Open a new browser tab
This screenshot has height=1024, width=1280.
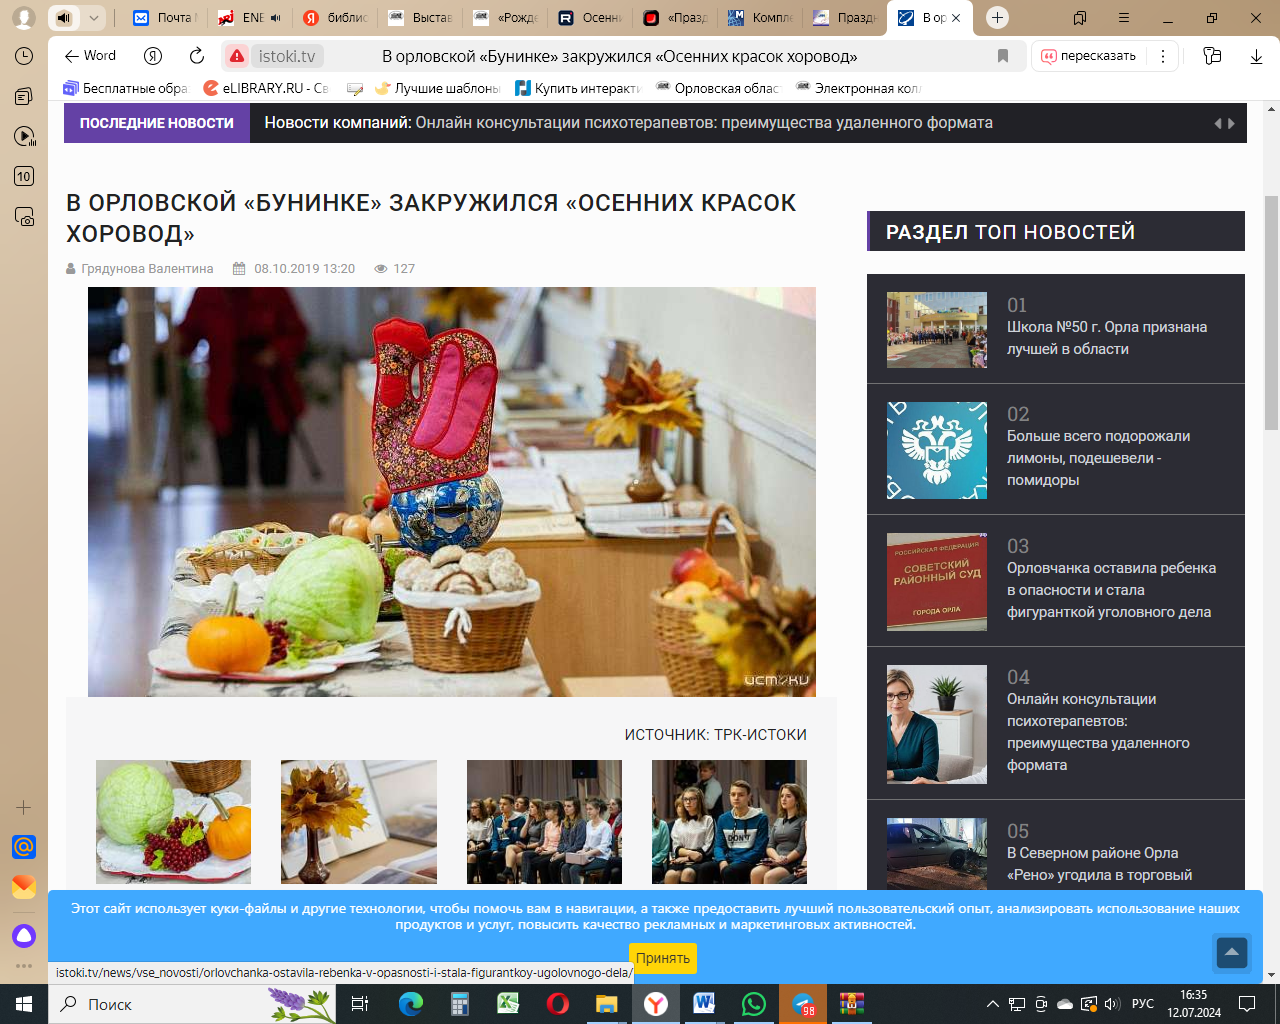[x=997, y=18]
